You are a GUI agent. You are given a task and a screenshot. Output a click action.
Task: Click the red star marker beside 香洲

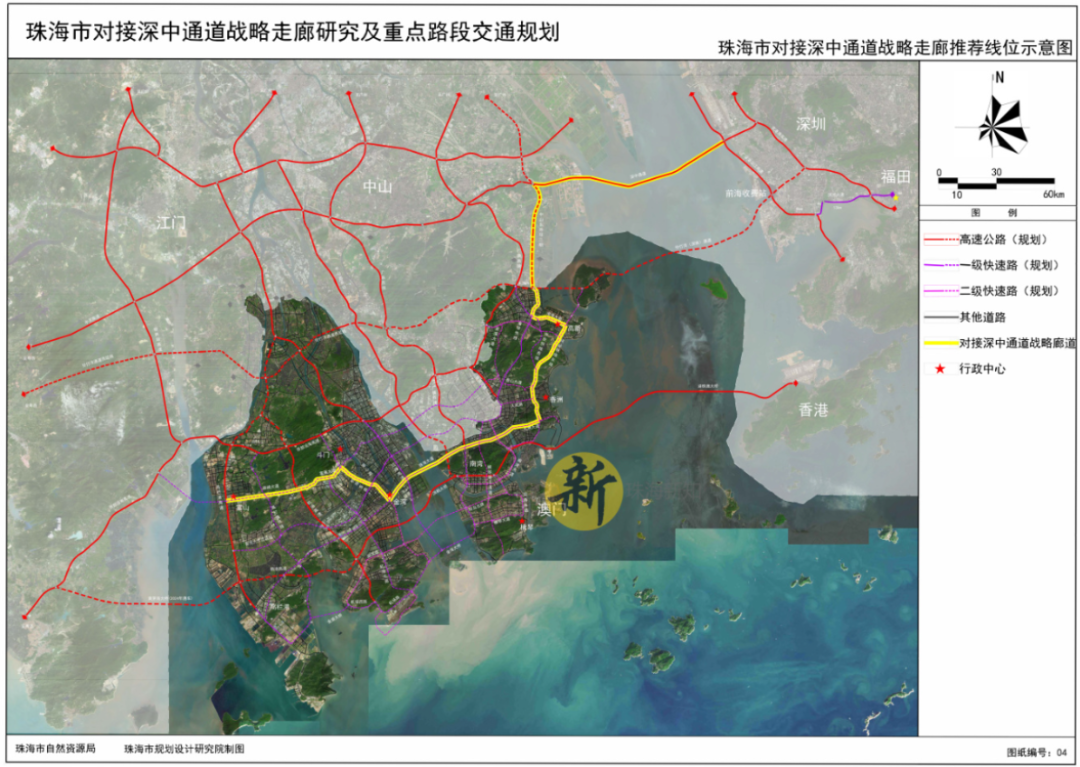546,398
